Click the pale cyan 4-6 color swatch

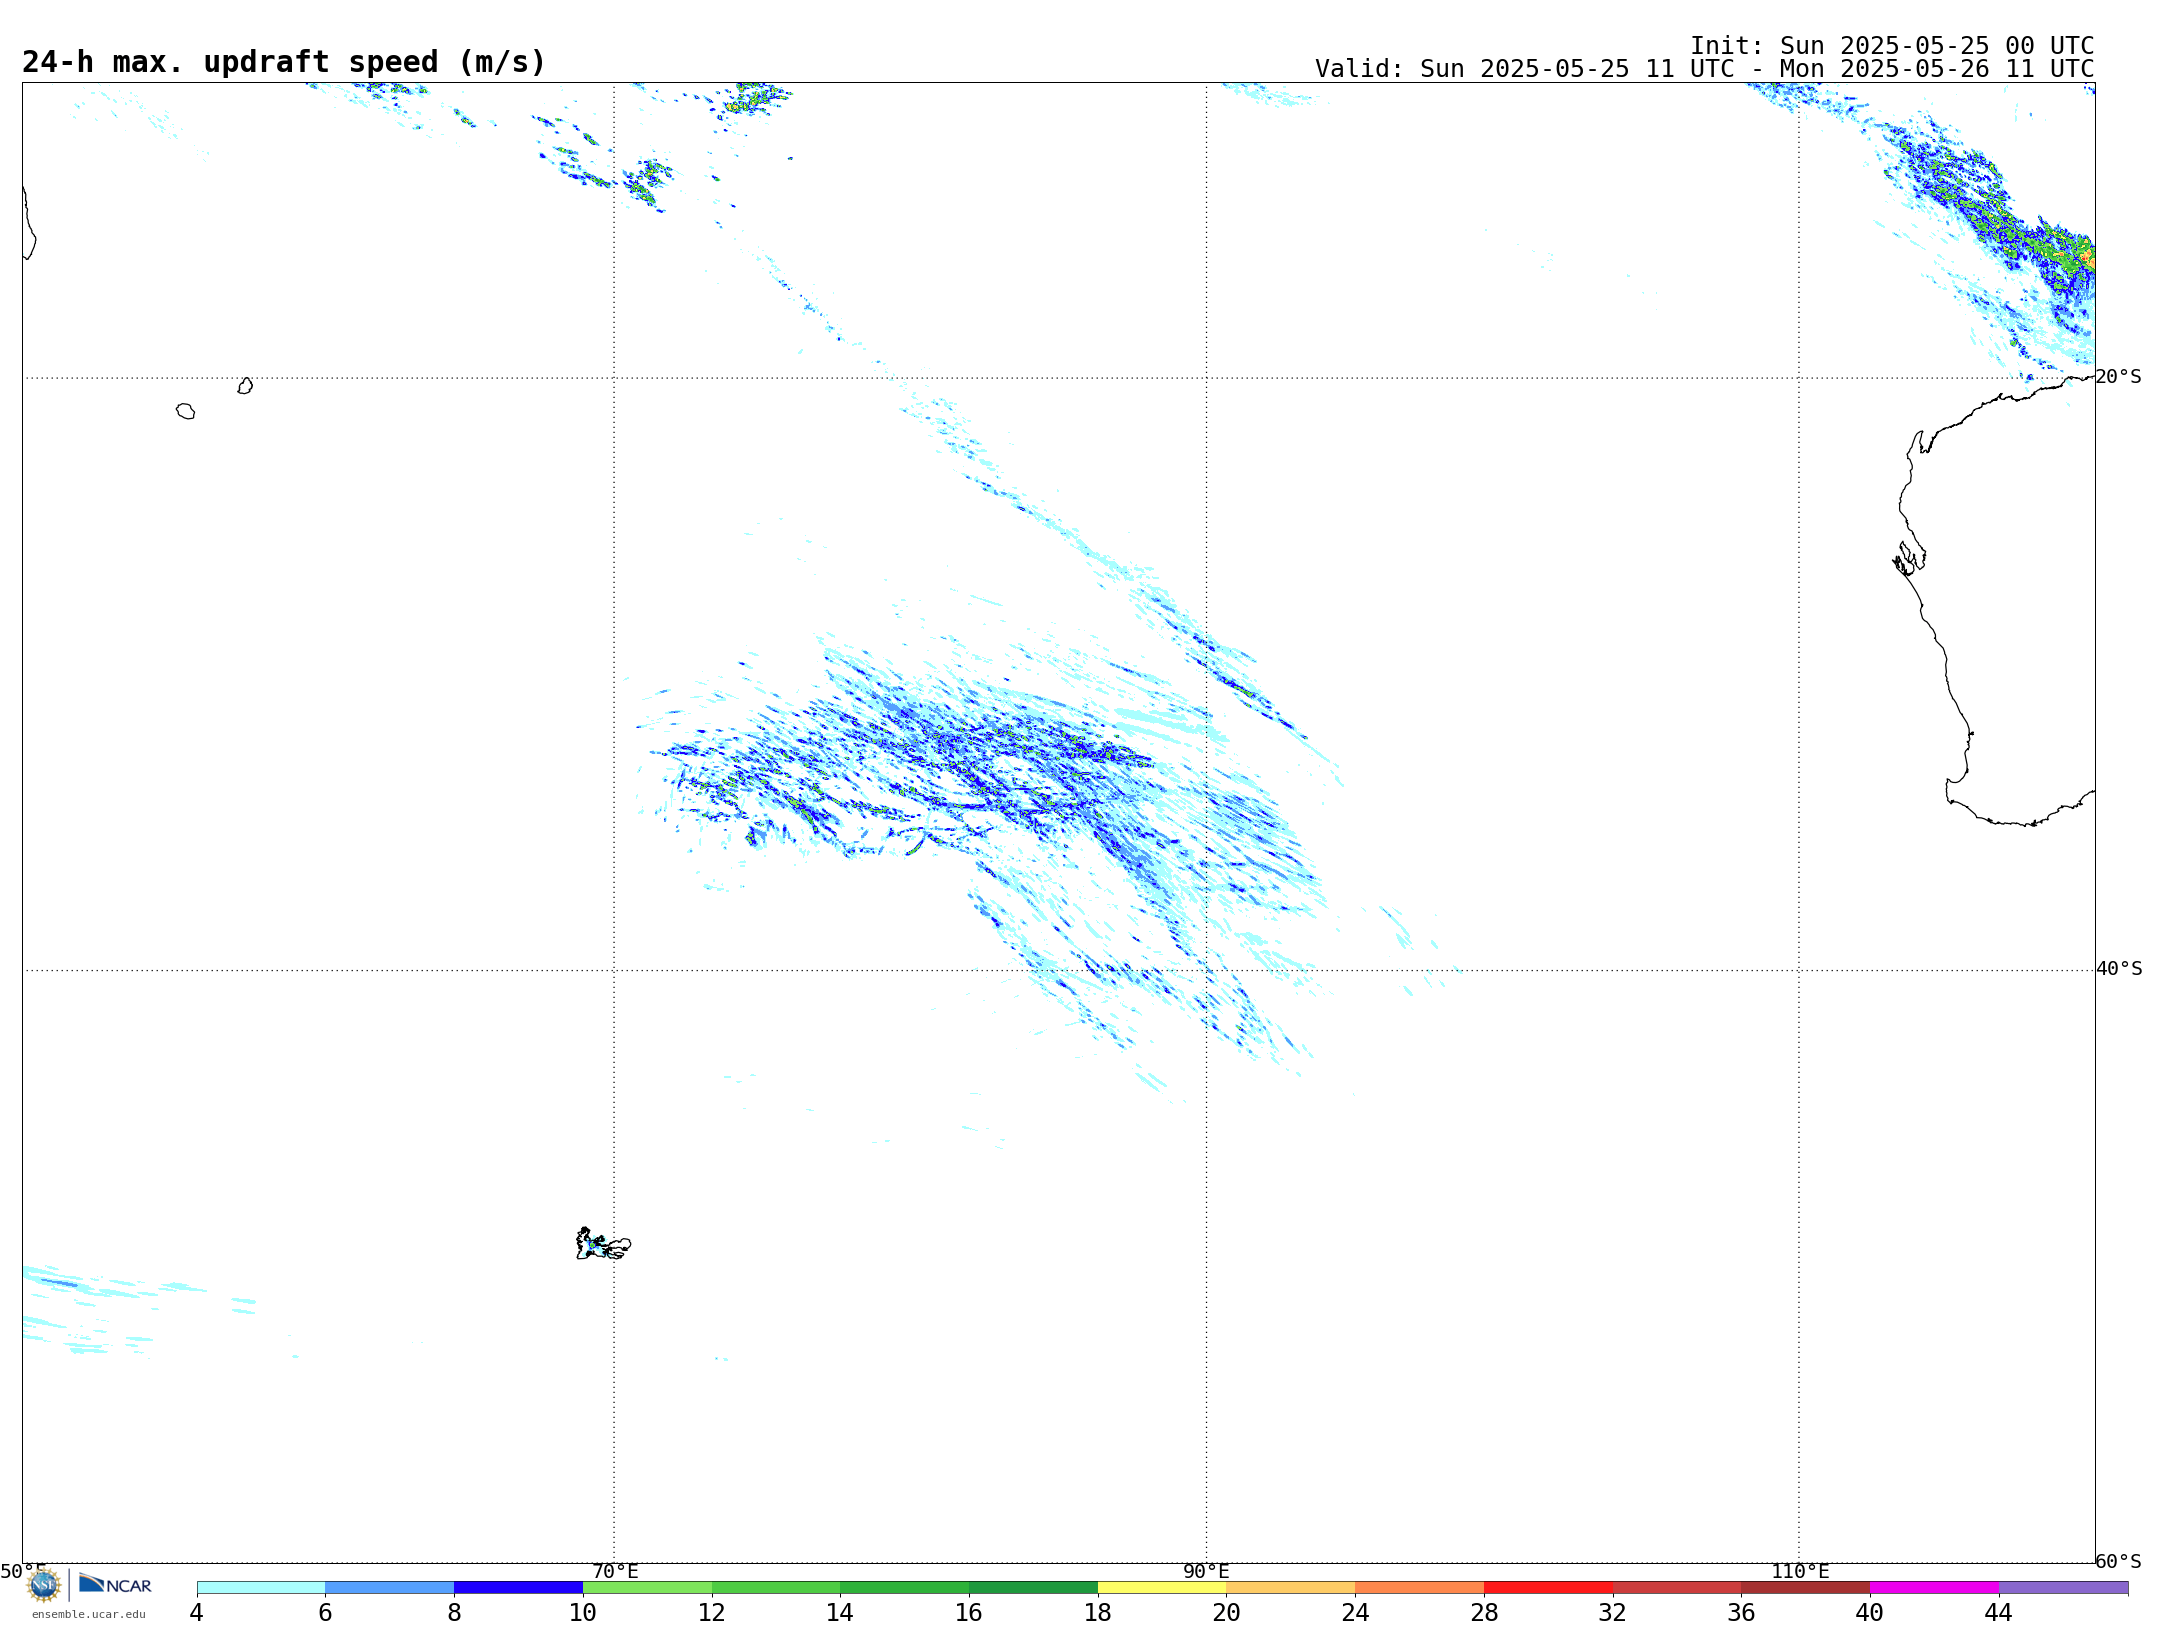(x=261, y=1588)
